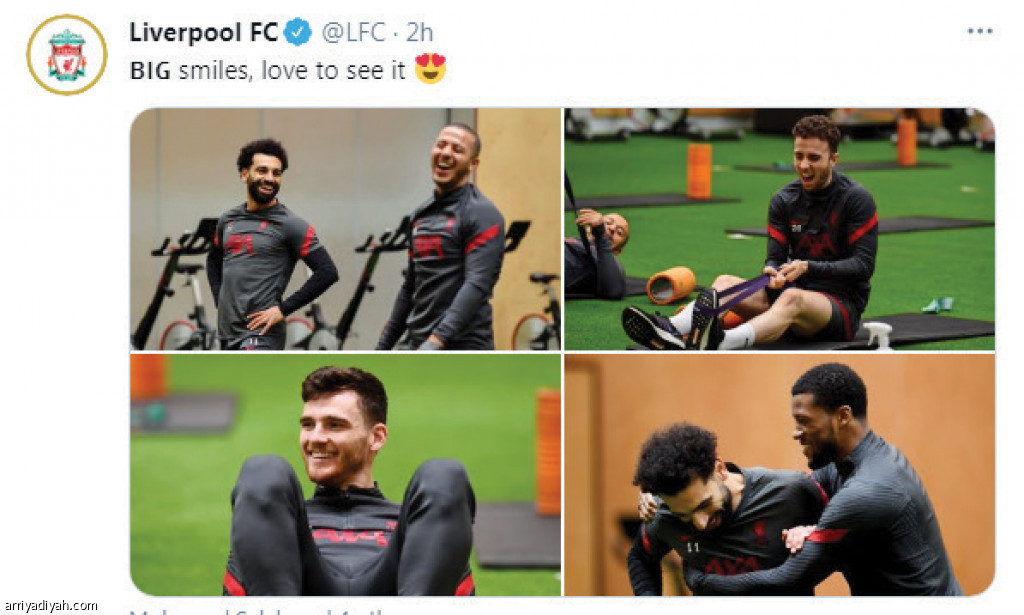Select the tweet text 'BIG smiles, love to see it'
Viewport: 1024px width, 615px height.
(268, 70)
